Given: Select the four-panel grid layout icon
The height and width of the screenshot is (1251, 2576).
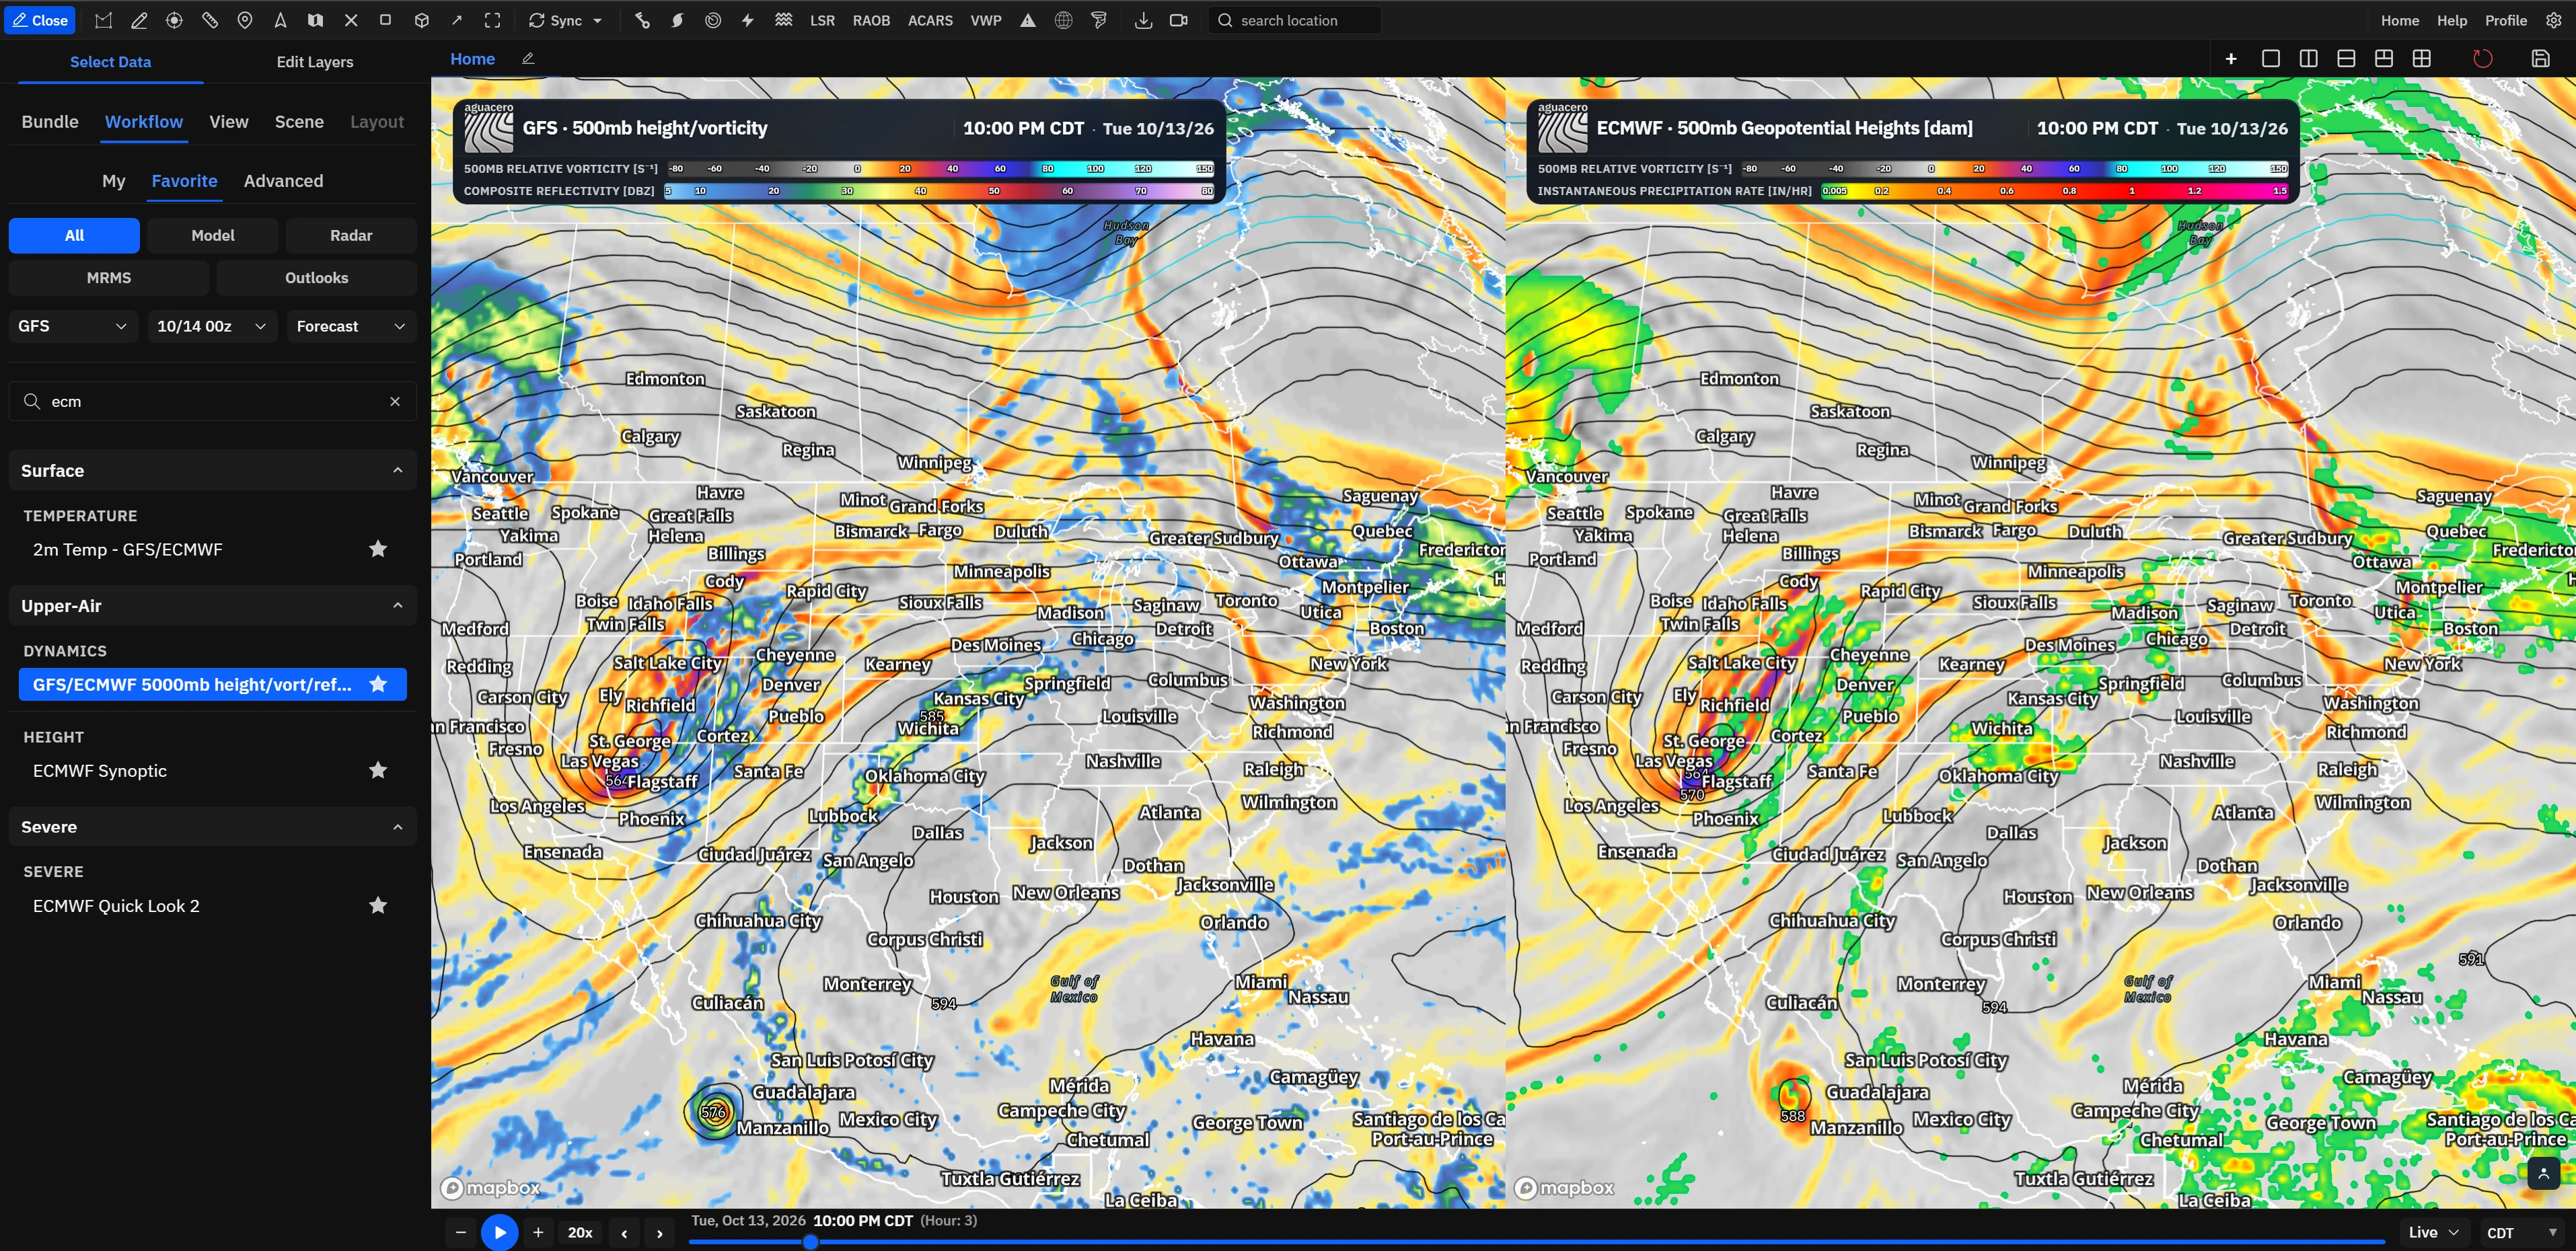Looking at the screenshot, I should (x=2421, y=59).
